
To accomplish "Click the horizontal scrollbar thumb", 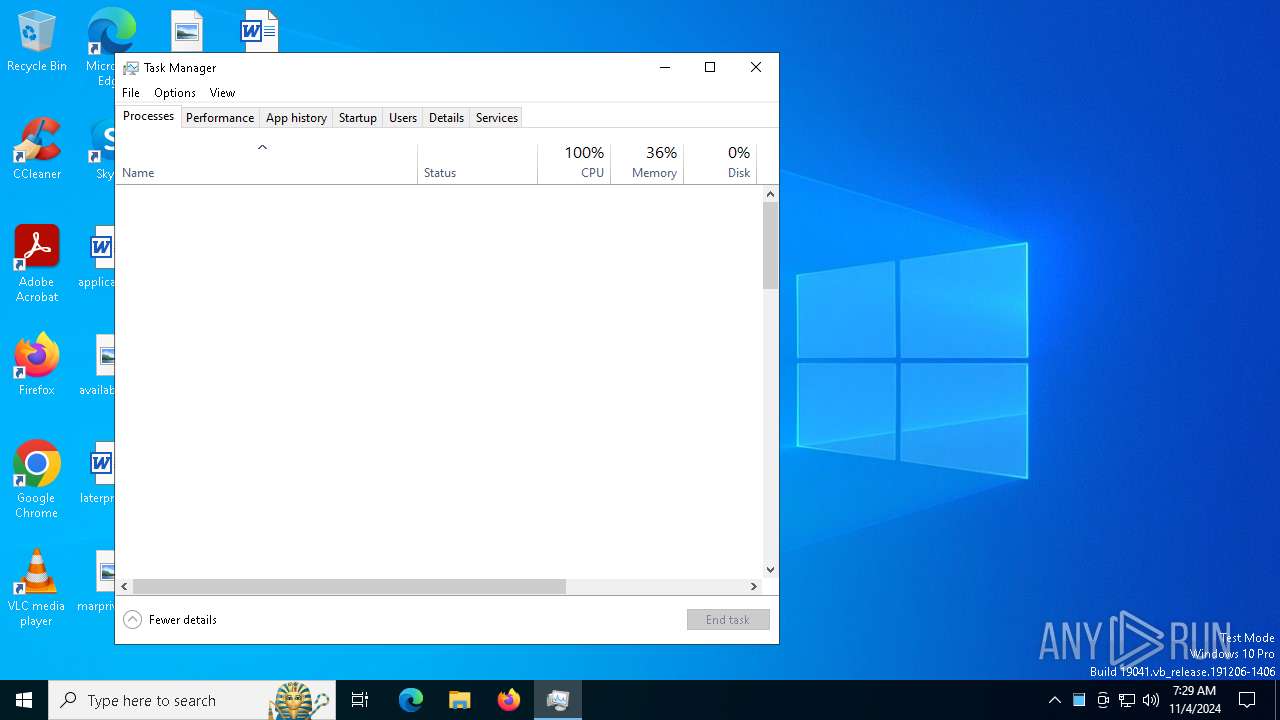I will pos(349,587).
